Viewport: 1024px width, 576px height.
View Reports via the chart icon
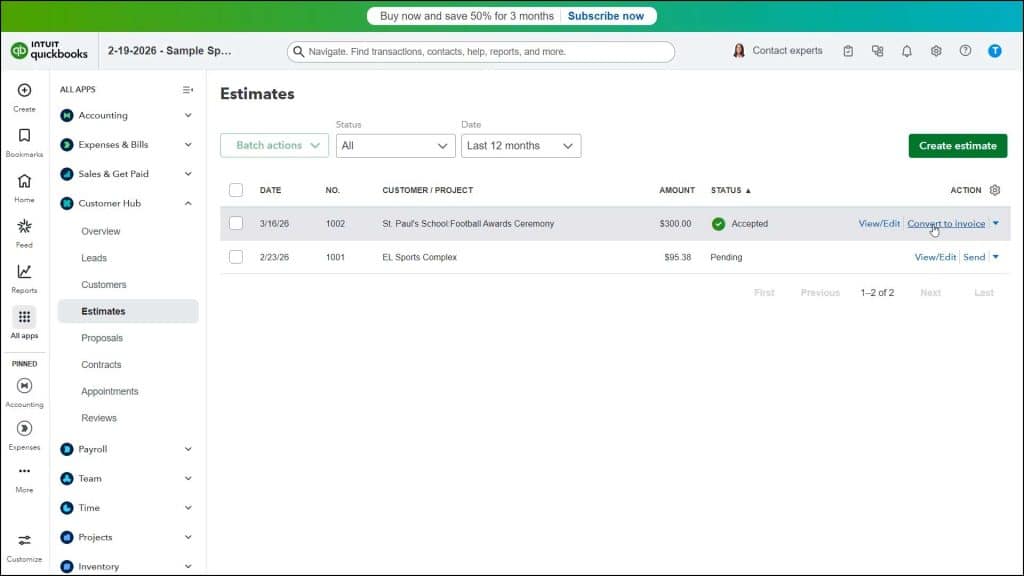23,272
